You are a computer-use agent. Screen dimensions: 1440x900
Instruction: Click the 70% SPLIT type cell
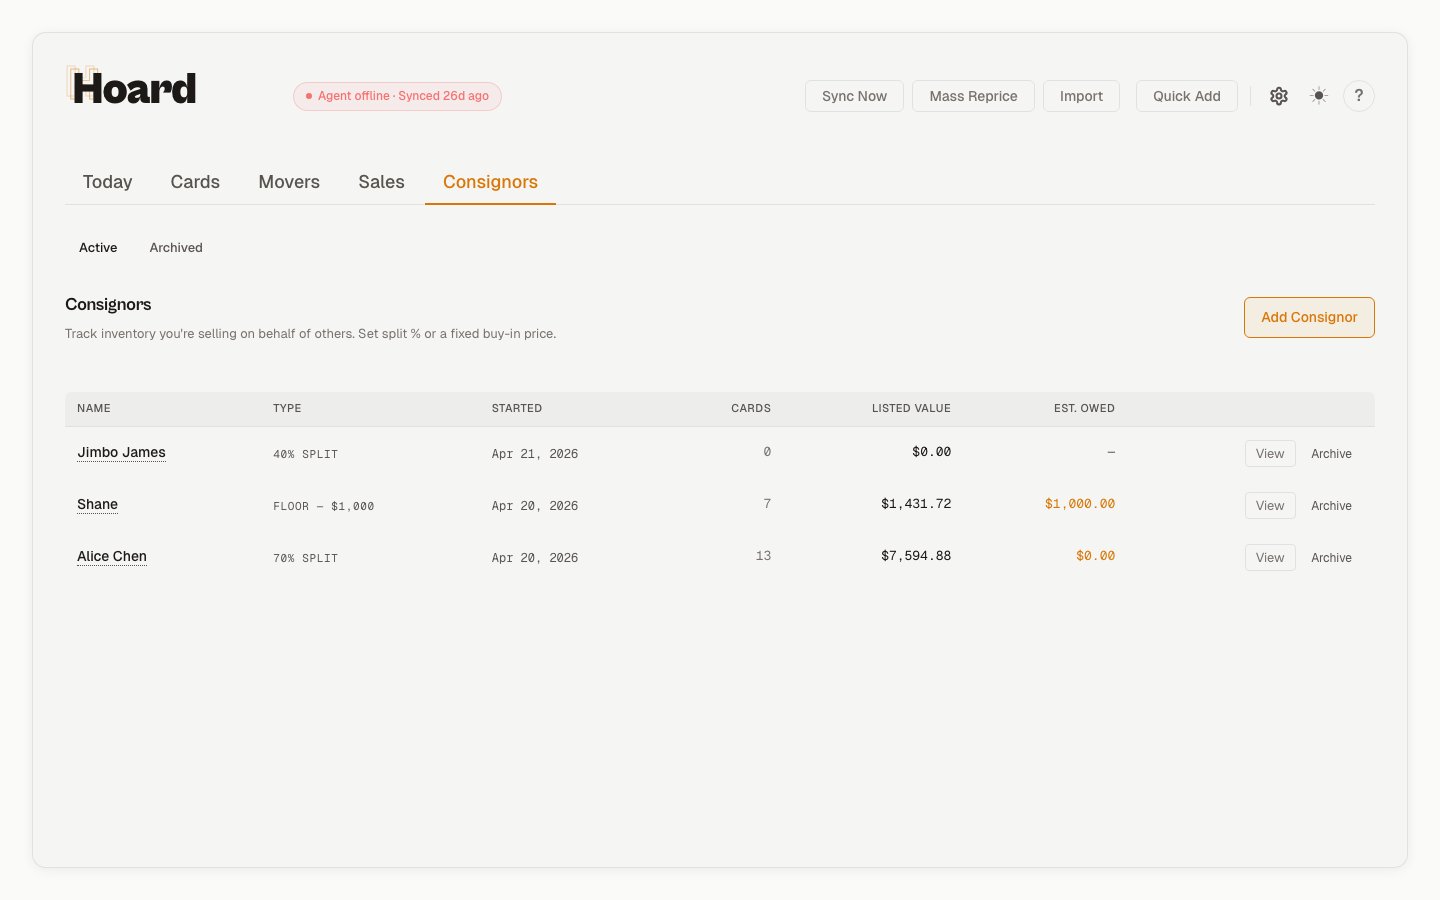pyautogui.click(x=305, y=558)
